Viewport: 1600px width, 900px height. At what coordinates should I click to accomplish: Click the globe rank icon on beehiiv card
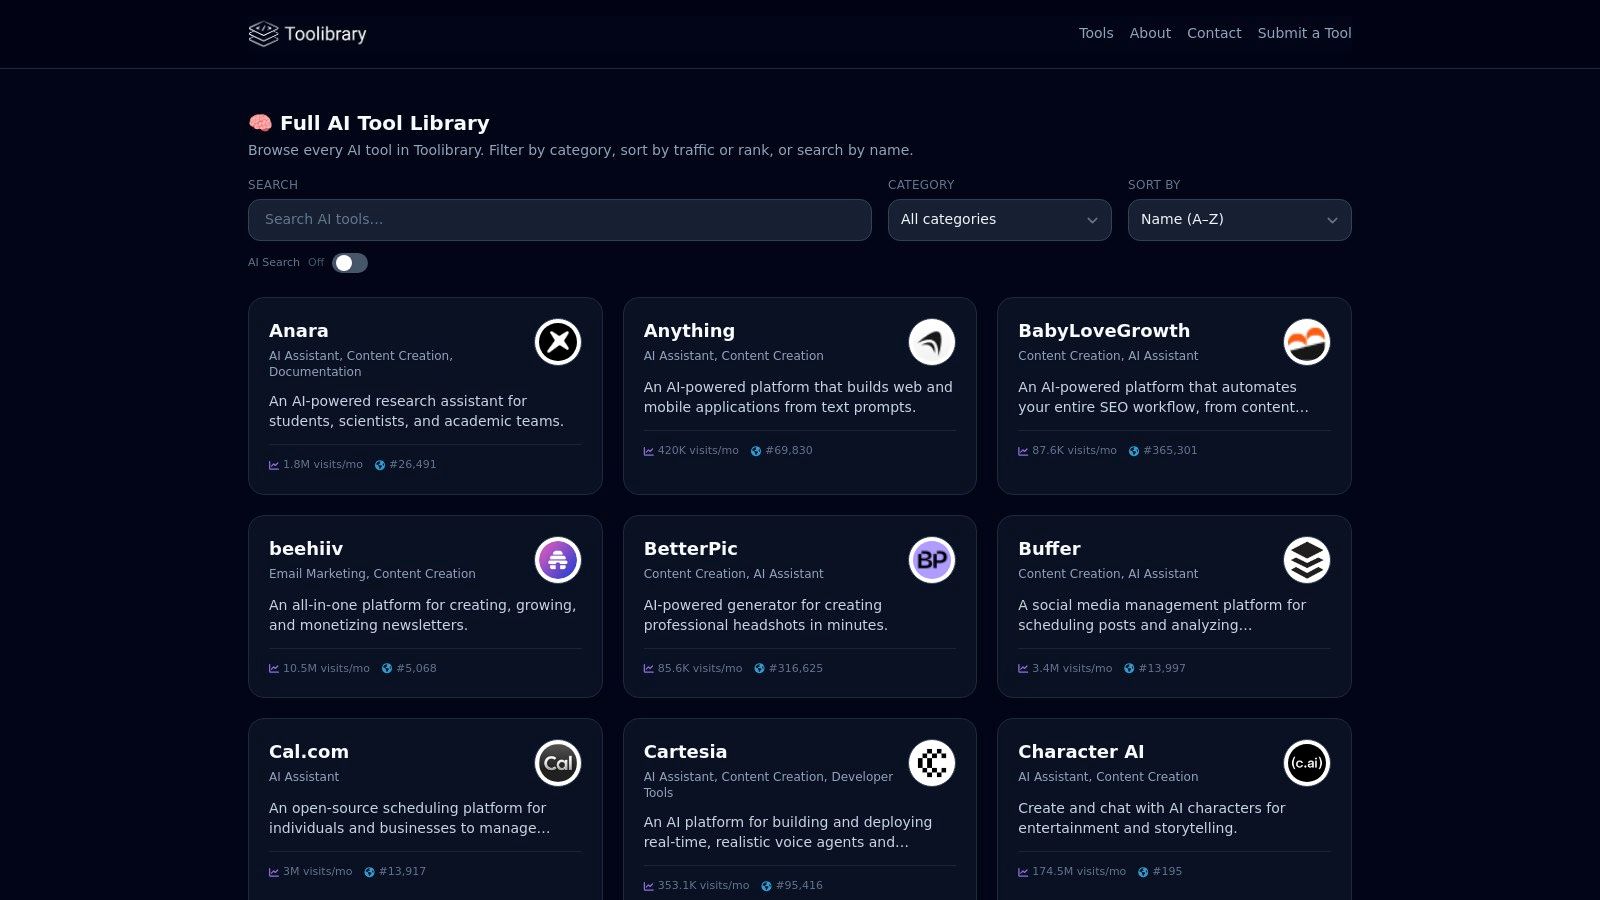(387, 669)
